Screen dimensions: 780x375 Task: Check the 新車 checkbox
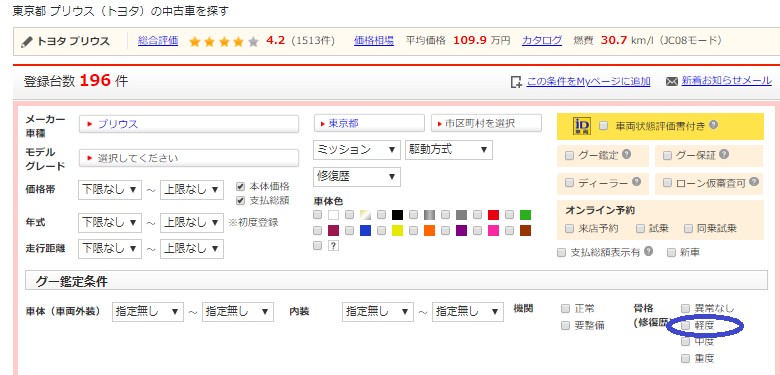click(671, 253)
